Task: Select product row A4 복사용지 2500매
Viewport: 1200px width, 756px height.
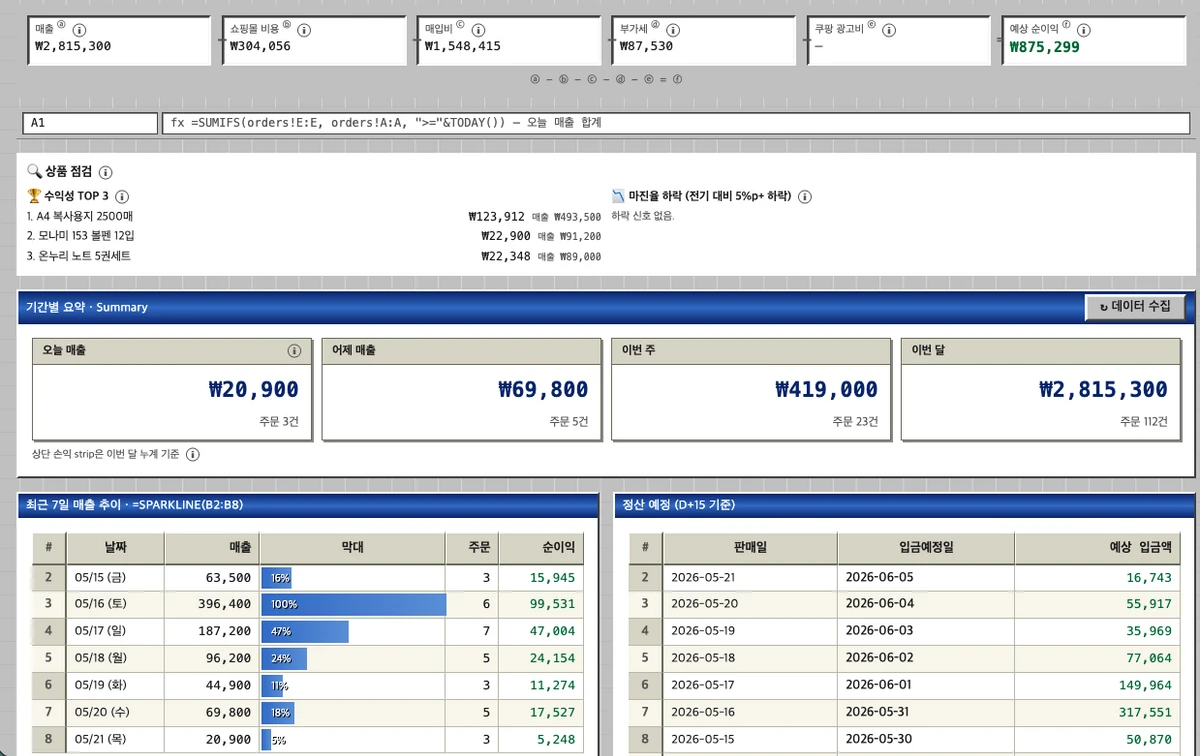Action: (314, 216)
